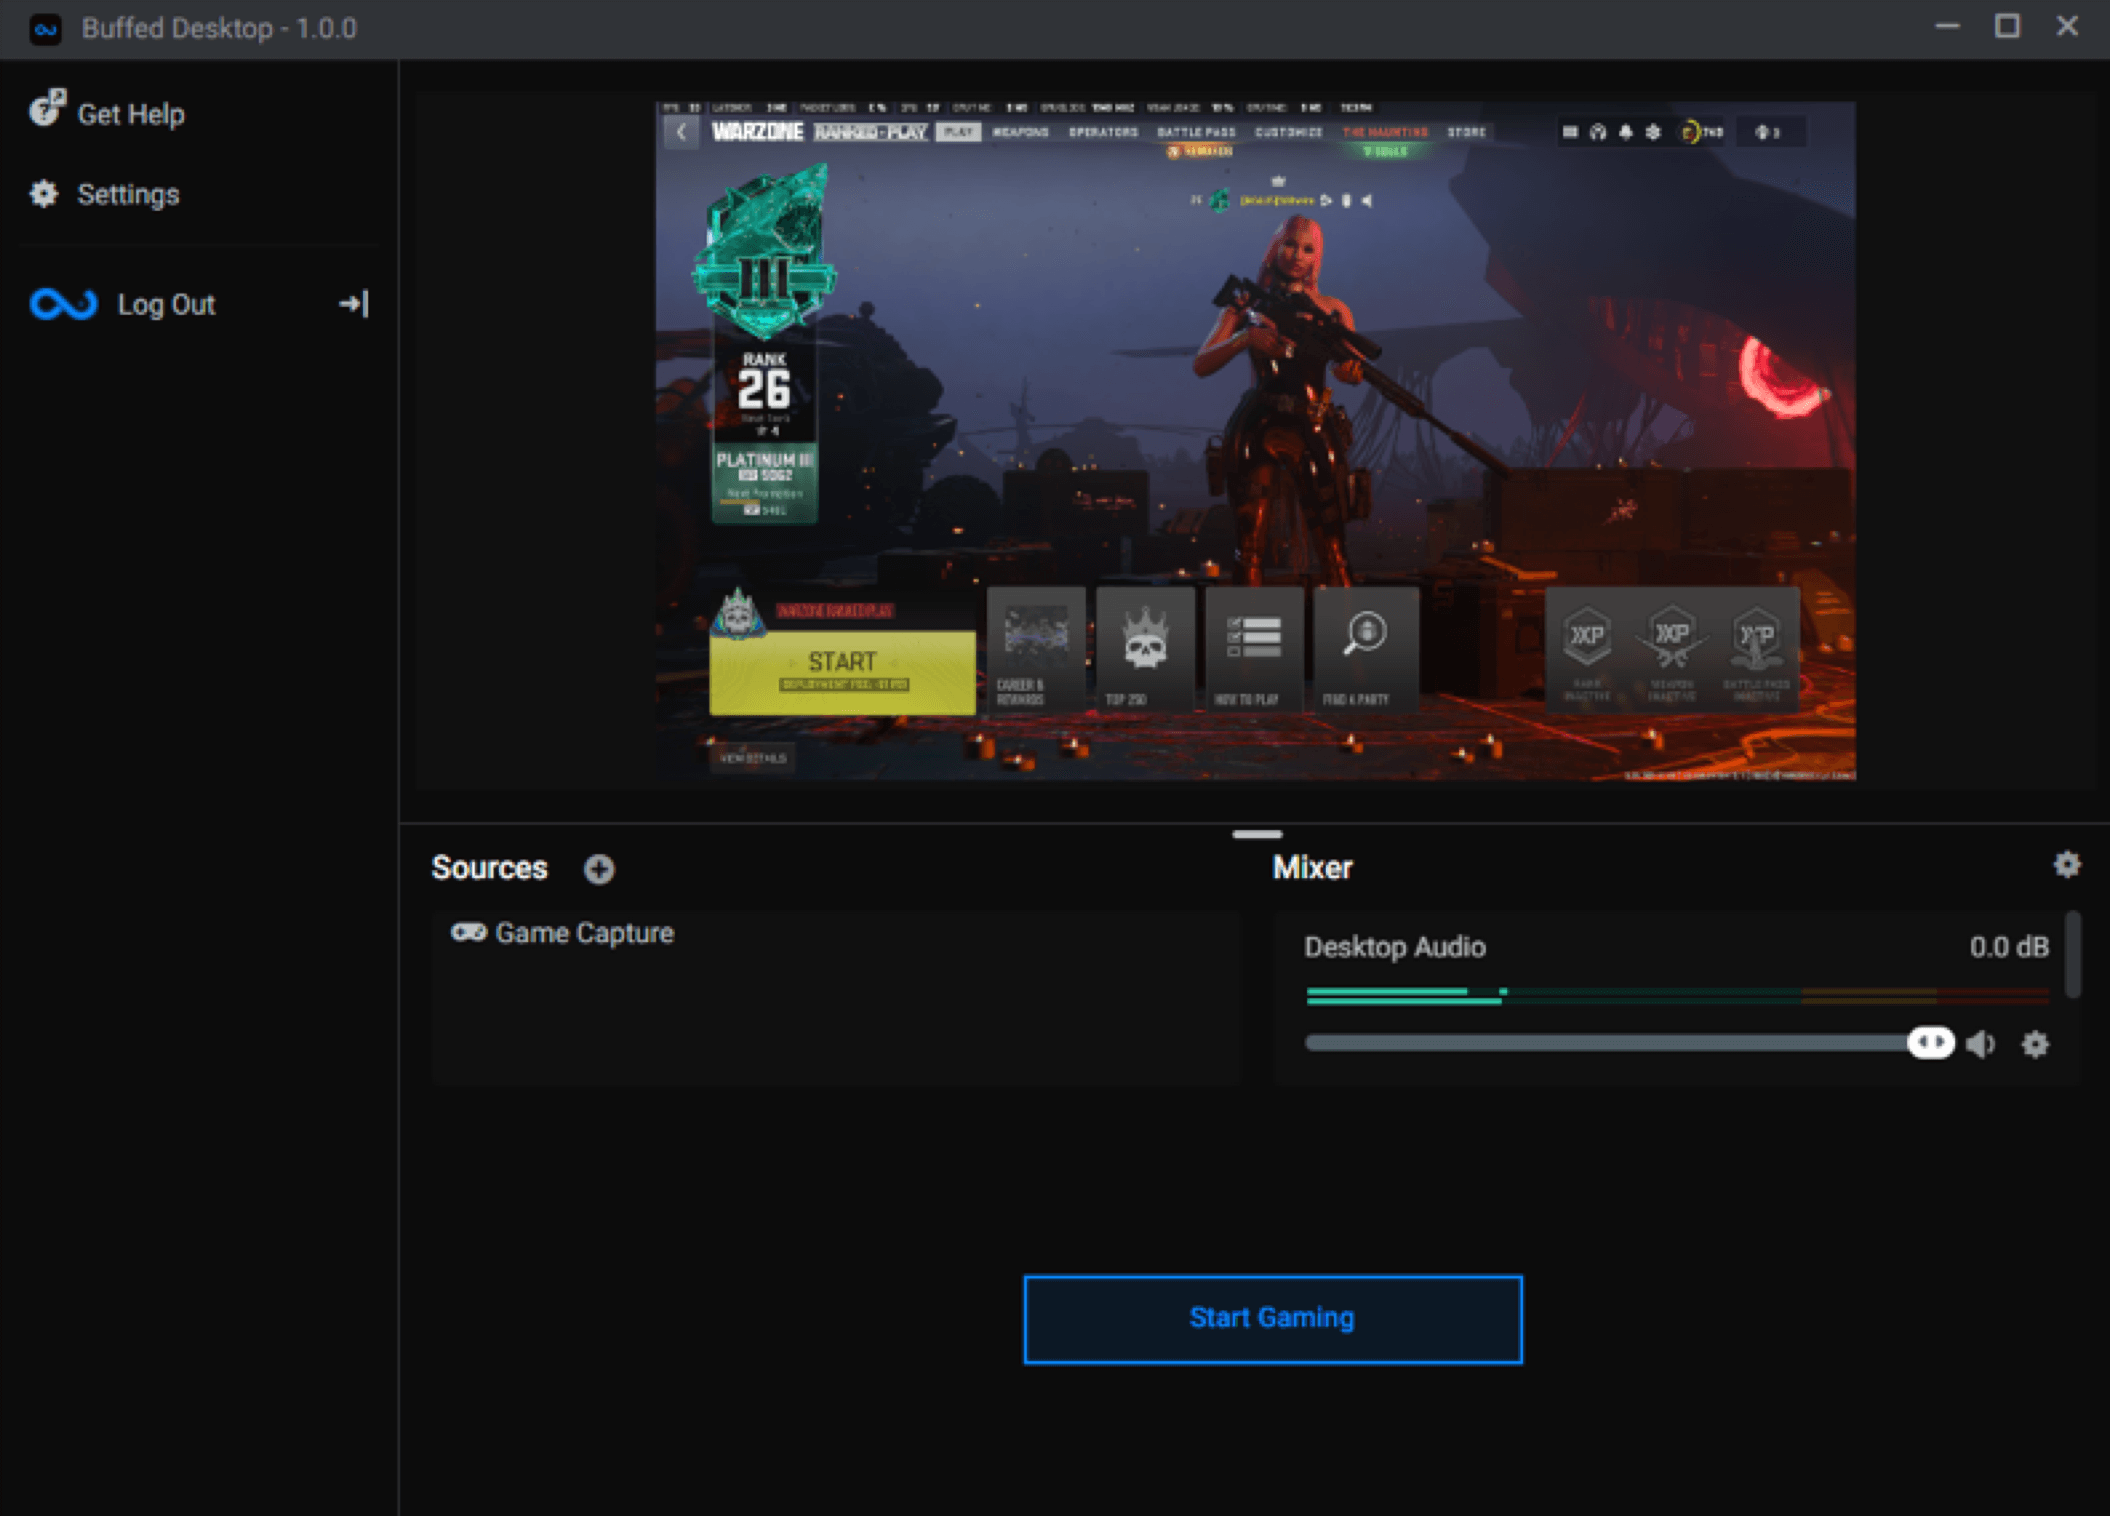Click the game preview thumbnail
This screenshot has width=2110, height=1516.
[1256, 441]
